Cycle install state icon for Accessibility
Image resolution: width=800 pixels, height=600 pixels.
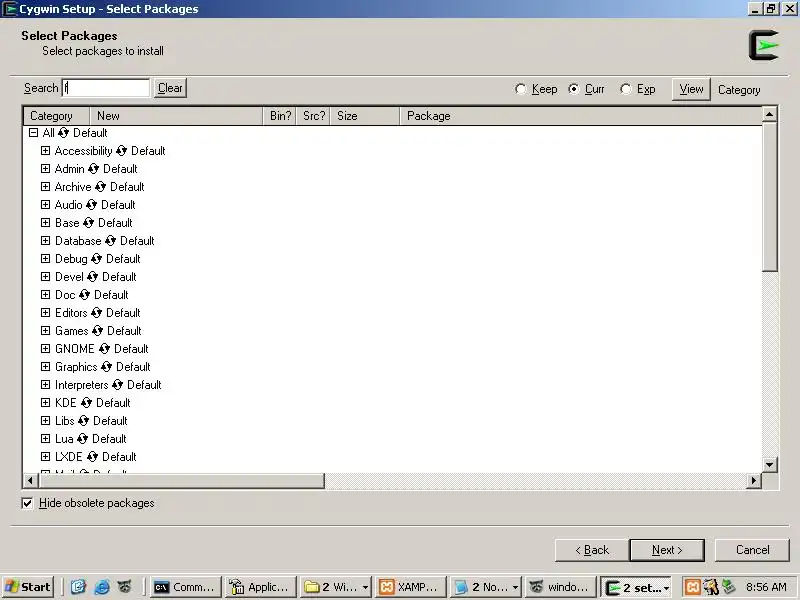click(121, 151)
